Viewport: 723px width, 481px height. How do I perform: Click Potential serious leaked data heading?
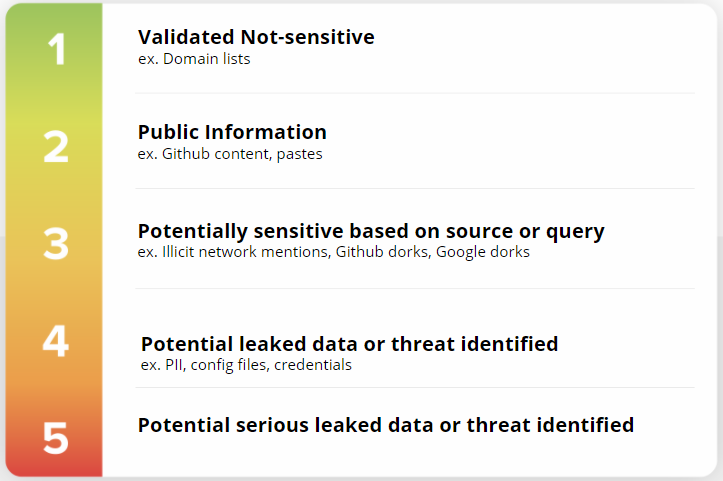point(385,424)
